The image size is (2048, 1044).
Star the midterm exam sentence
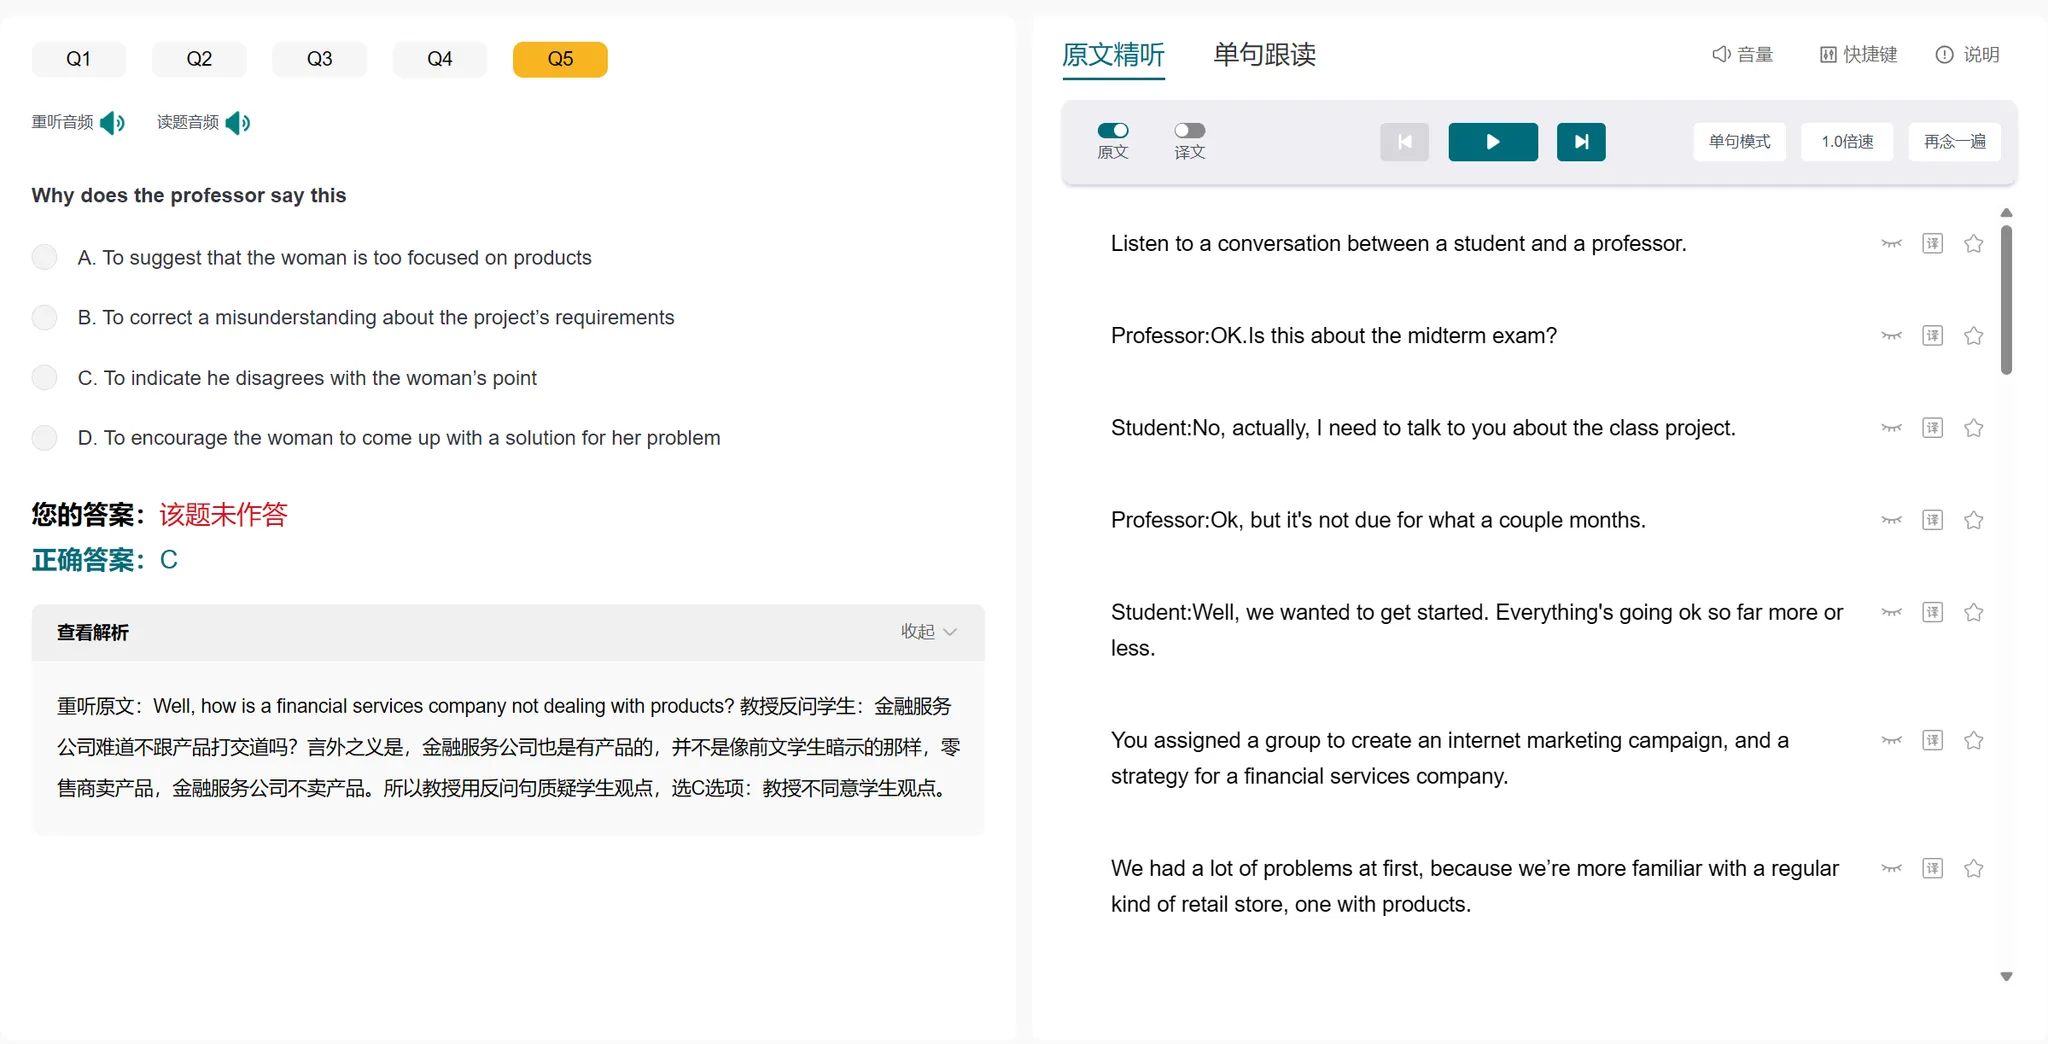click(x=1973, y=336)
